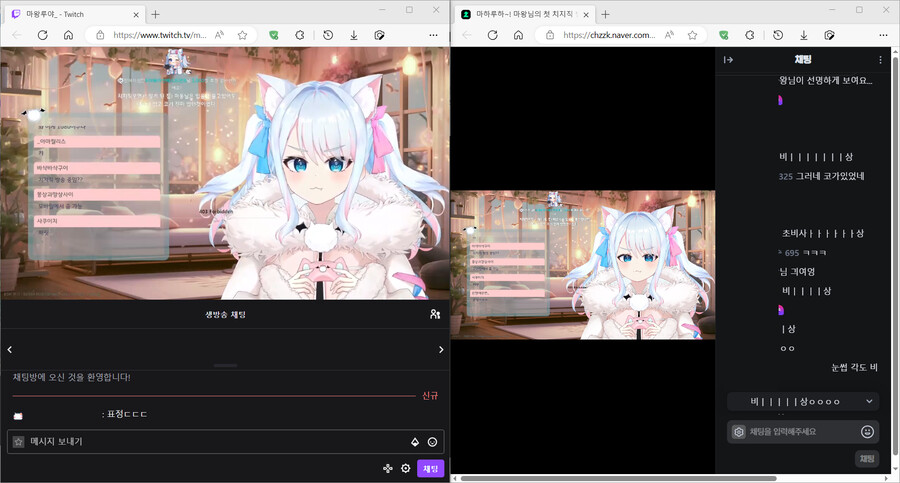Open new tab in Chzzk window
This screenshot has height=483, width=900.
click(x=606, y=14)
